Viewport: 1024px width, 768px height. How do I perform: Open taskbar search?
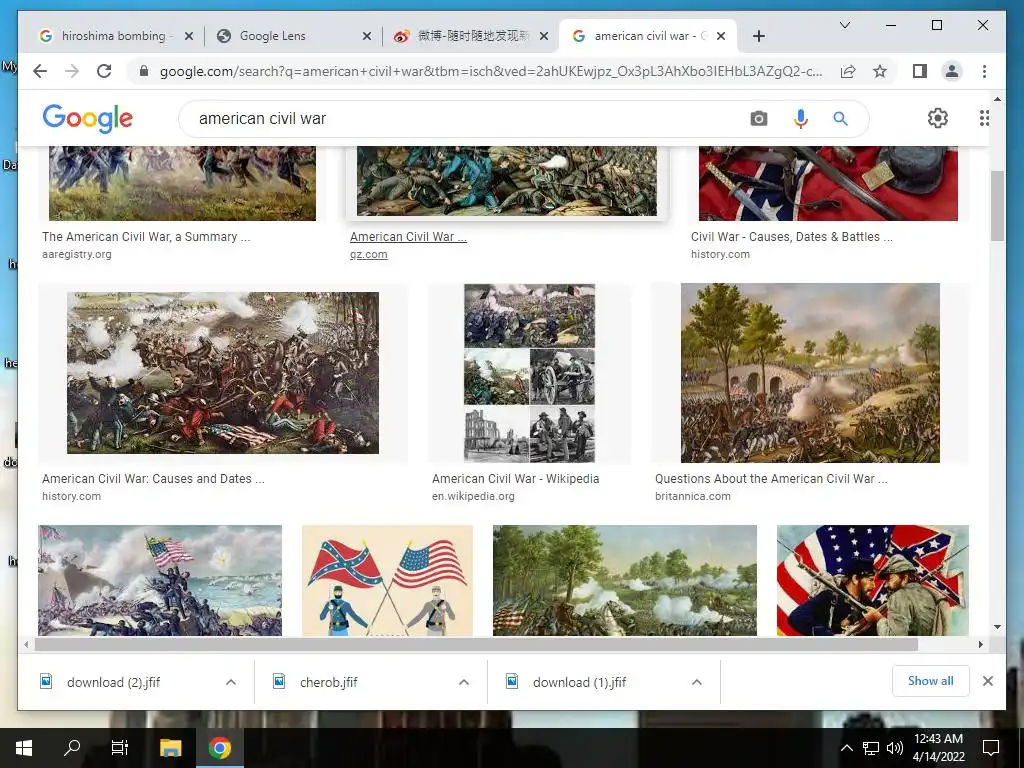click(72, 748)
